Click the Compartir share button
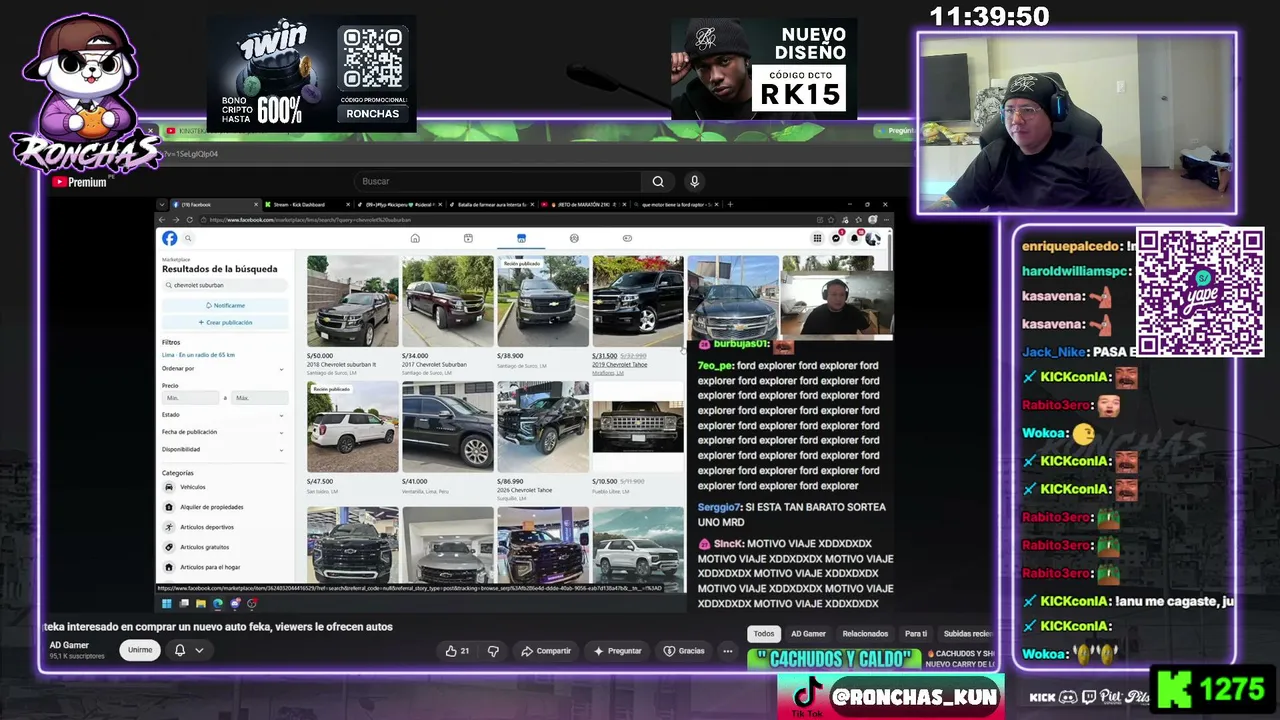Image resolution: width=1280 pixels, height=720 pixels. tap(546, 651)
